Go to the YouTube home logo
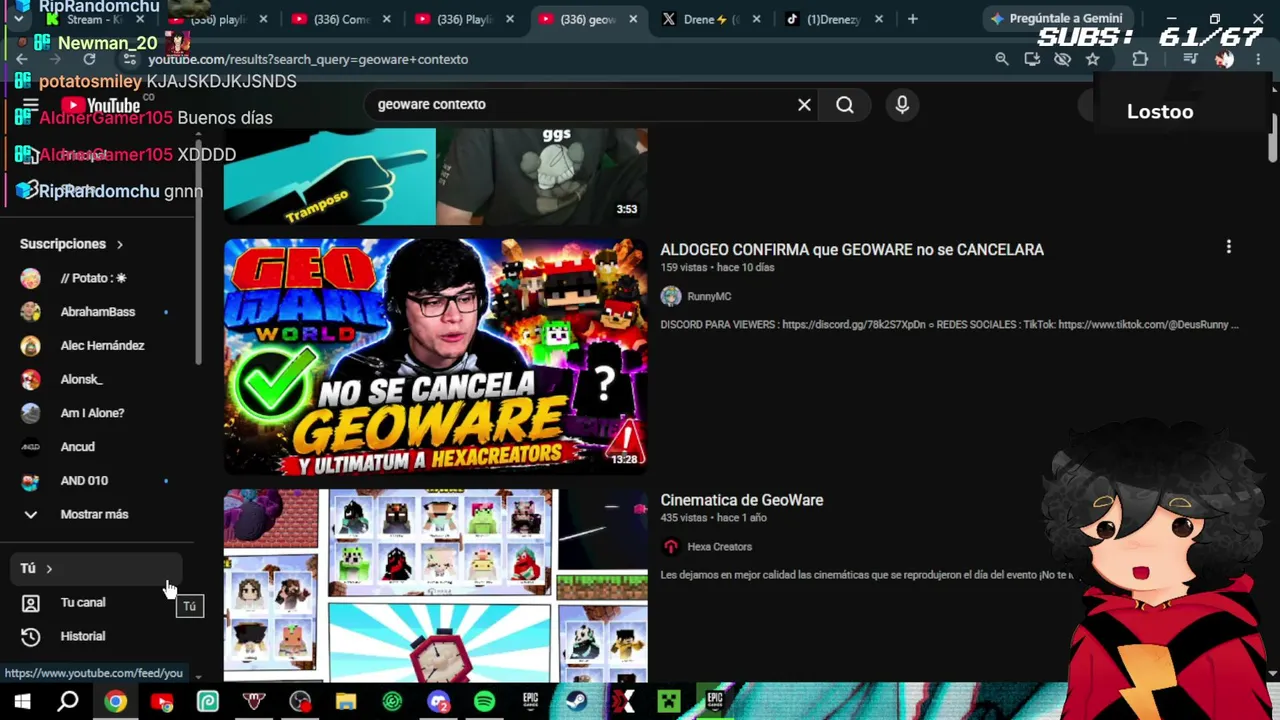This screenshot has width=1280, height=720. point(101,105)
